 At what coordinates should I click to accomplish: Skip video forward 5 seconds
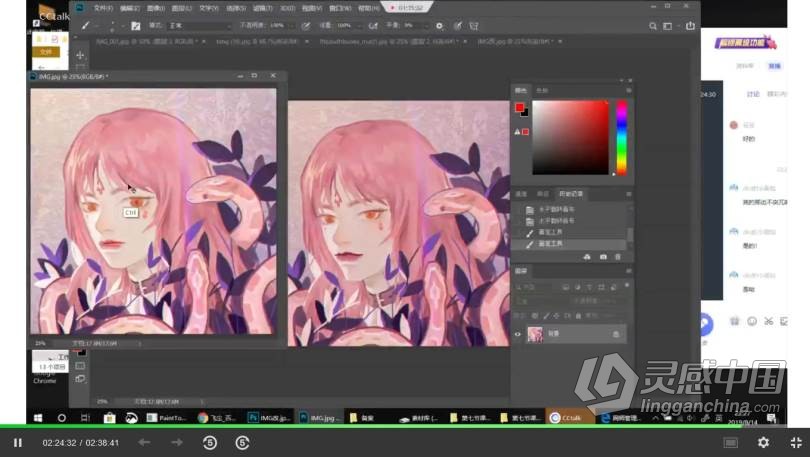[x=242, y=443]
